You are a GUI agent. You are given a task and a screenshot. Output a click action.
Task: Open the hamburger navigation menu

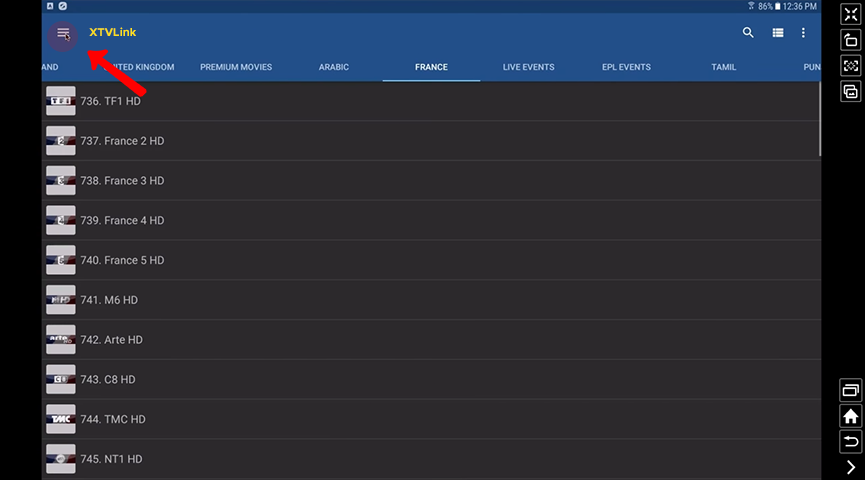tap(63, 34)
